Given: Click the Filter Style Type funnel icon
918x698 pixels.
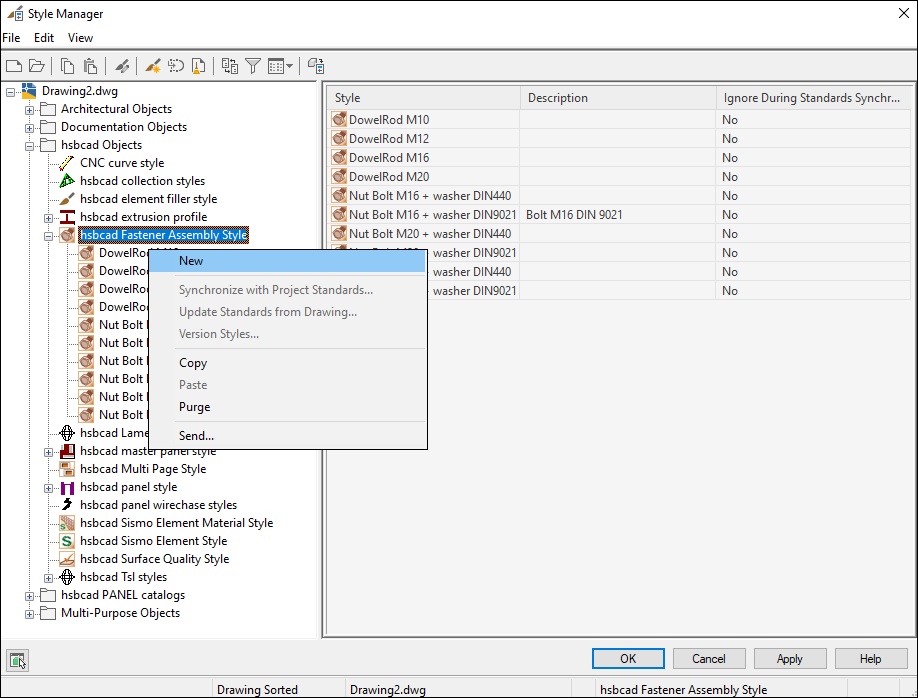Looking at the screenshot, I should [x=253, y=66].
